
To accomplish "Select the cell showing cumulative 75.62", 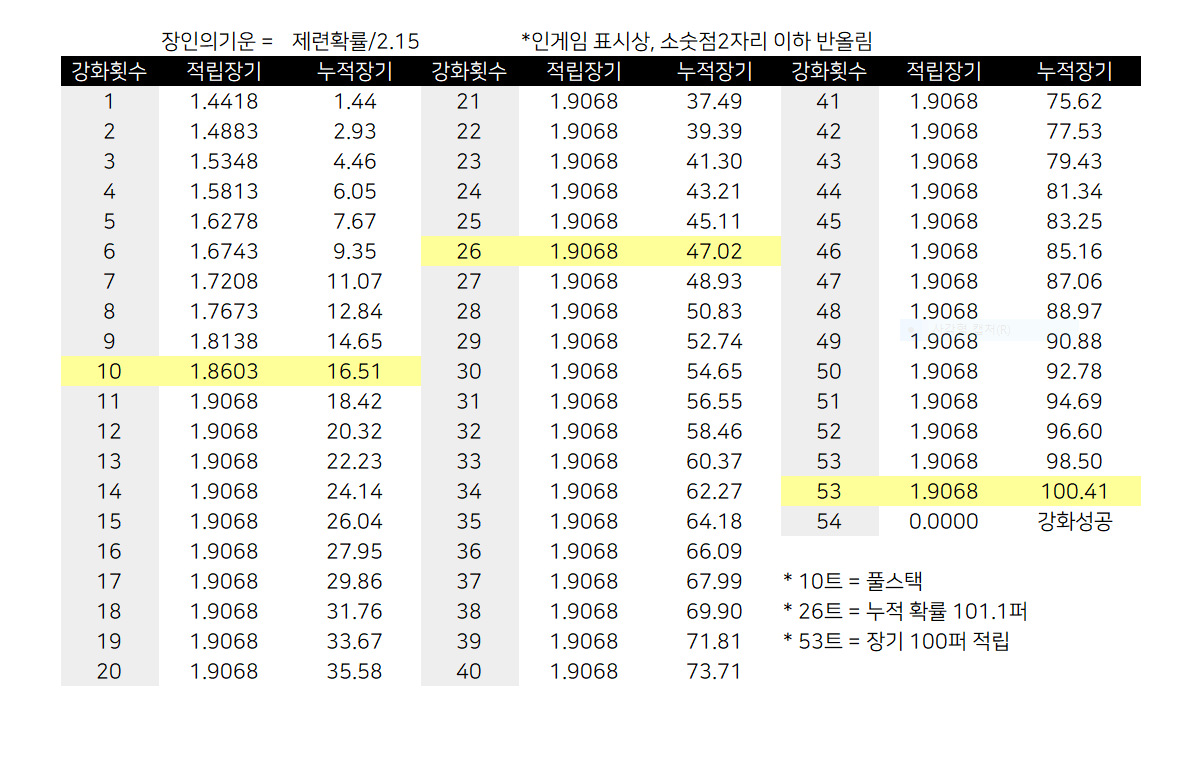I will click(x=1074, y=101).
